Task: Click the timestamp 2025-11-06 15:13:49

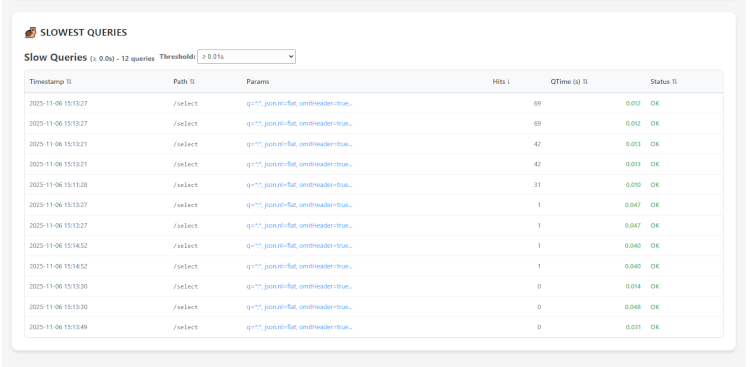Action: [58, 327]
